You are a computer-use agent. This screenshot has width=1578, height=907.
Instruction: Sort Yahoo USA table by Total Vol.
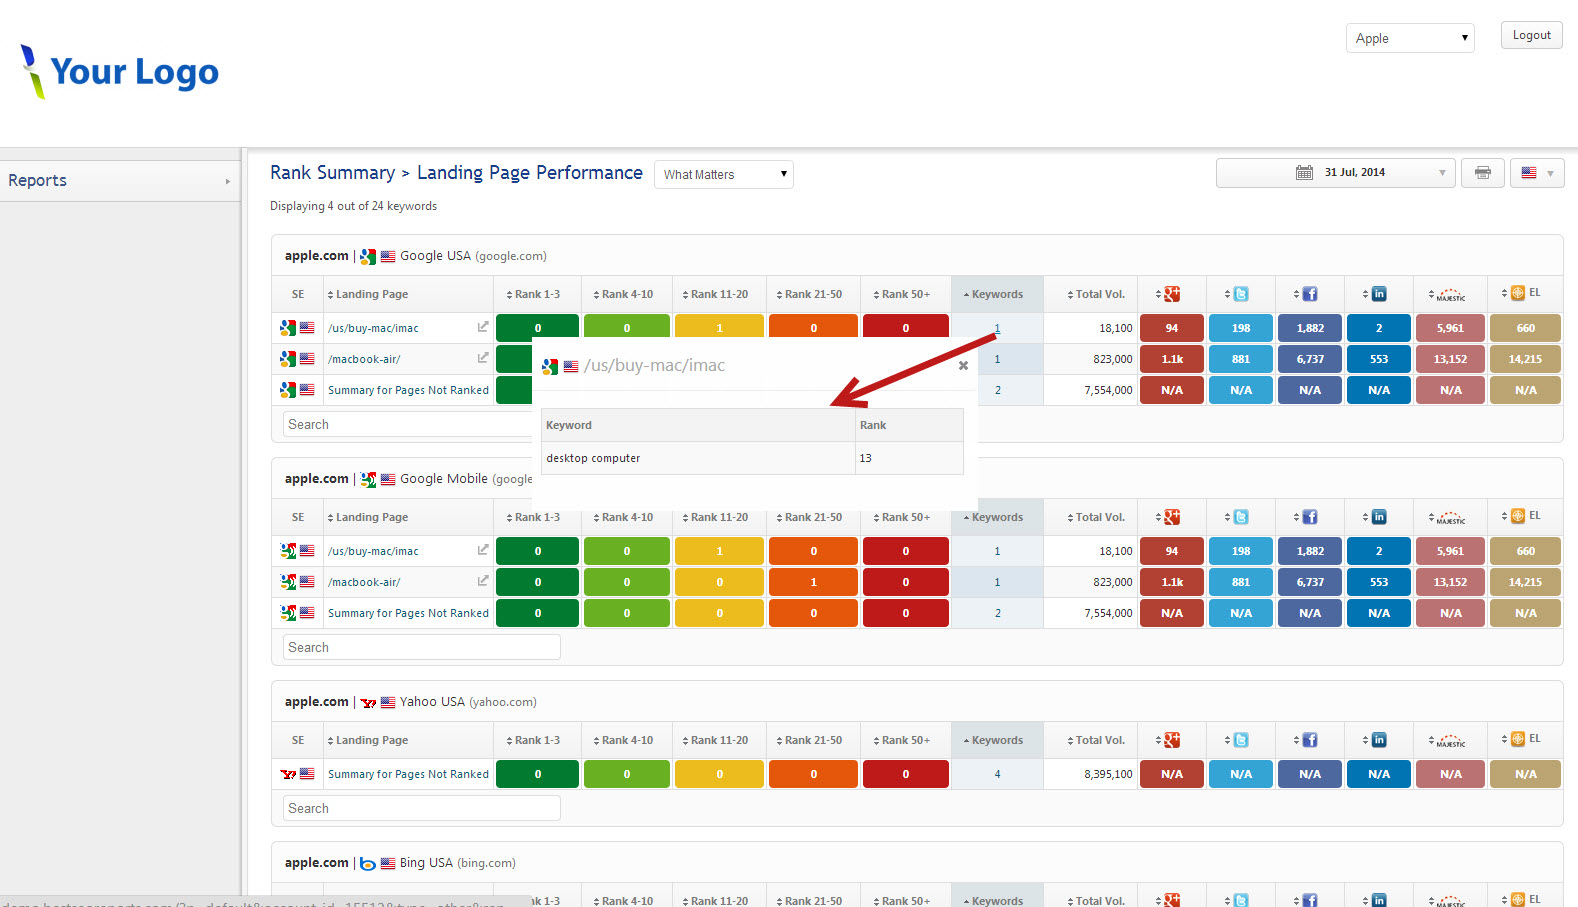[1096, 740]
